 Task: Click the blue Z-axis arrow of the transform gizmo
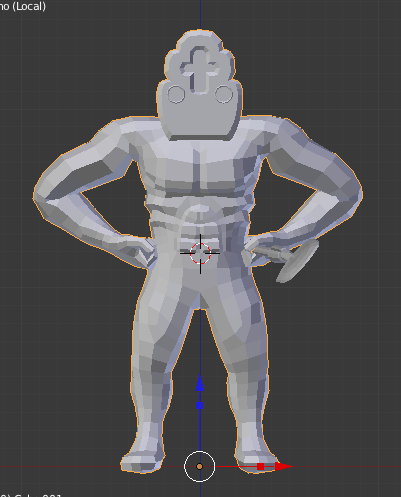(x=200, y=383)
